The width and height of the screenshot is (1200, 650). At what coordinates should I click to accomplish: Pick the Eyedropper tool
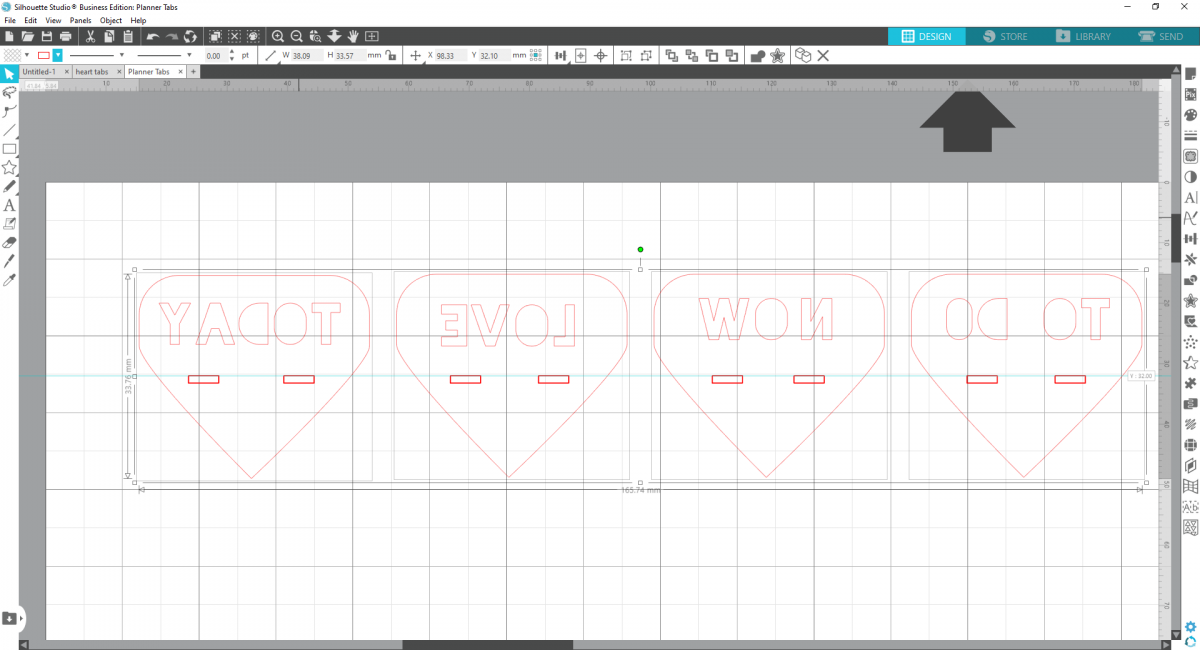click(x=10, y=280)
